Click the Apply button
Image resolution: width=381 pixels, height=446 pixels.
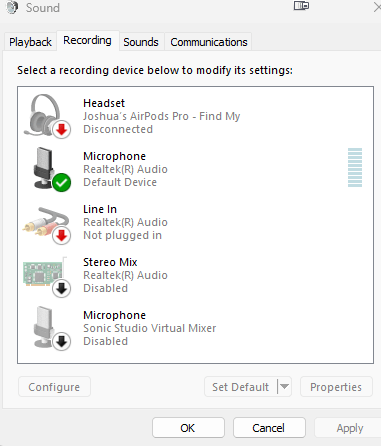click(349, 428)
